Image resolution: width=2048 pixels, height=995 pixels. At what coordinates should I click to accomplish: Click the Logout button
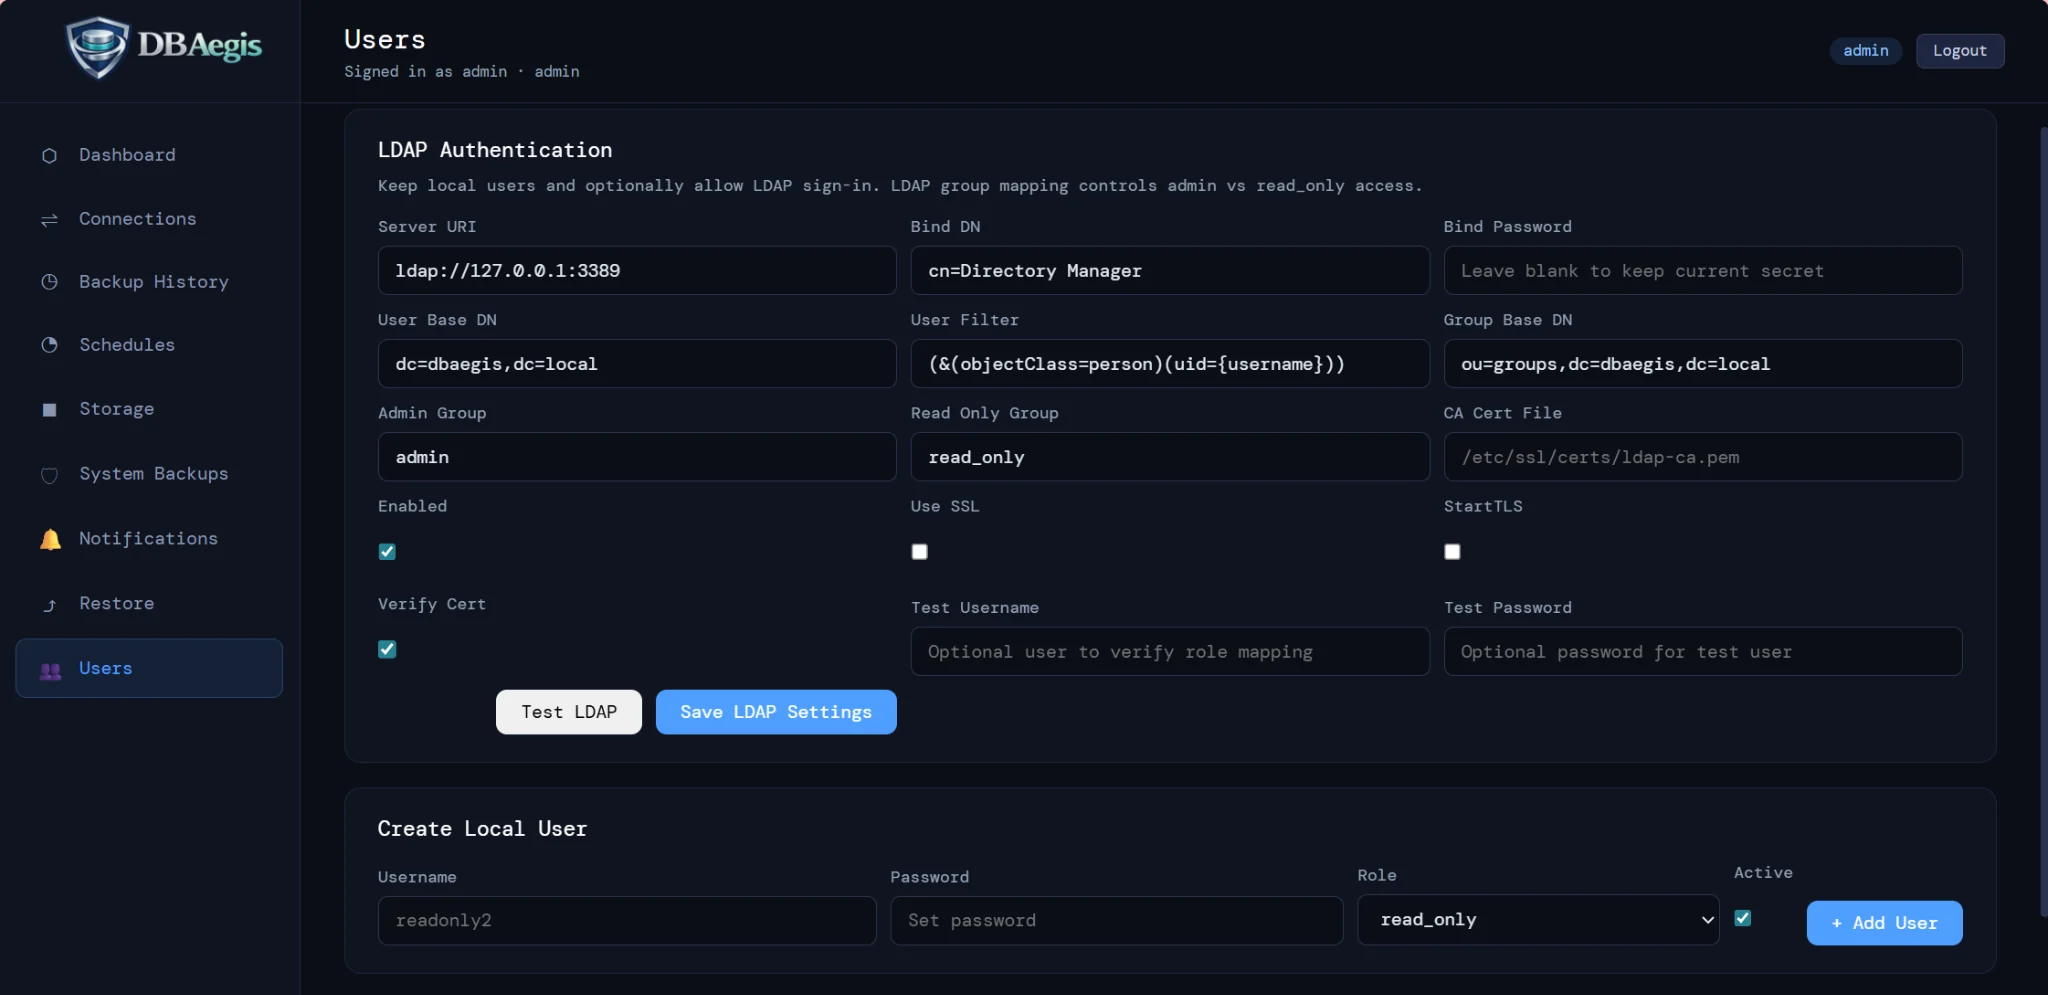pos(1960,51)
